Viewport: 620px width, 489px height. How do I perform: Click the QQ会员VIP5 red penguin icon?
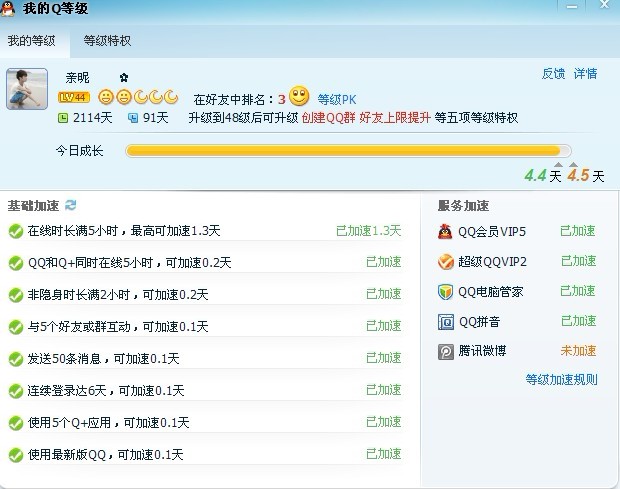click(x=445, y=231)
